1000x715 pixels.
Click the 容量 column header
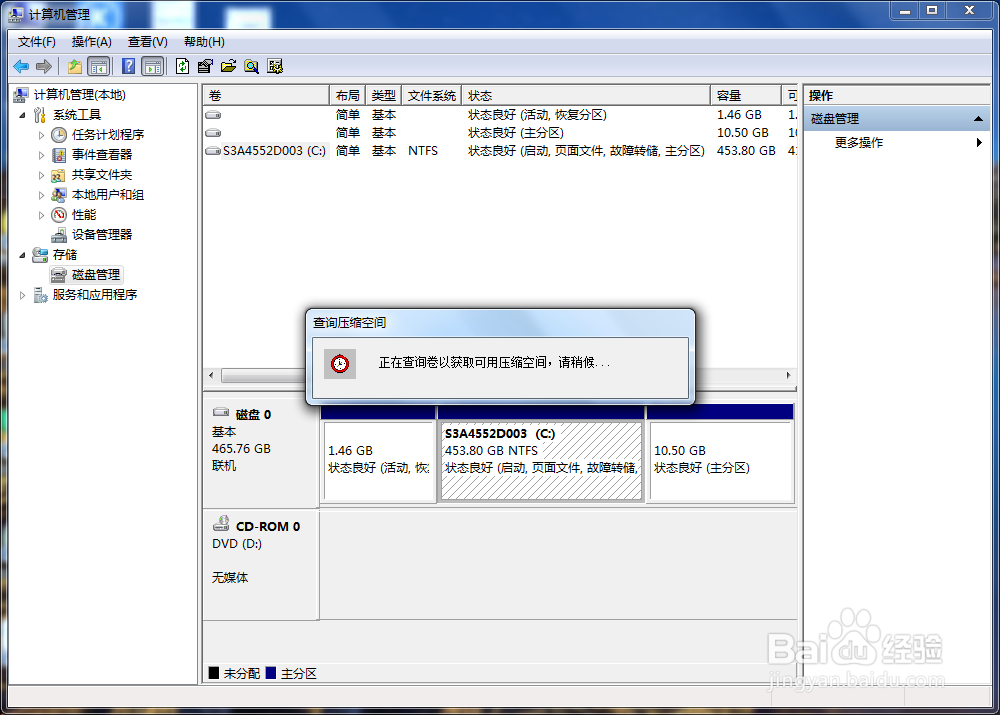[x=746, y=96]
